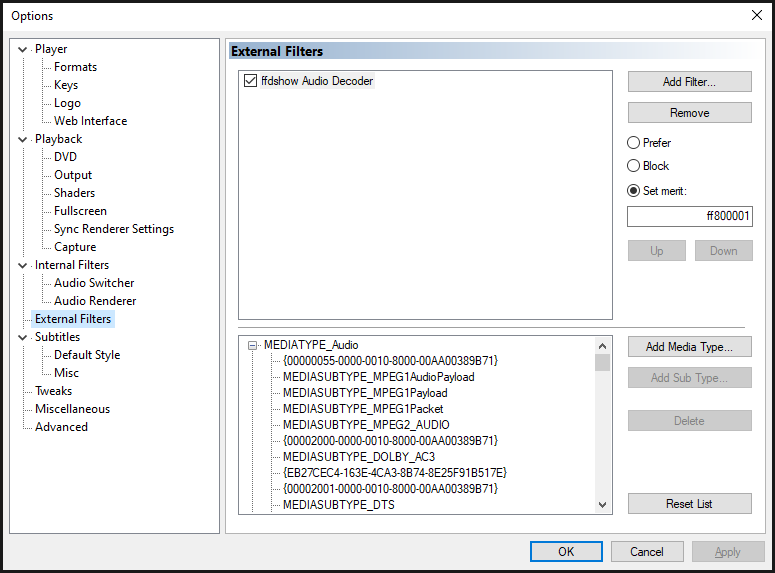The image size is (775, 573).
Task: Collapse the Player tree node
Action: coord(23,49)
